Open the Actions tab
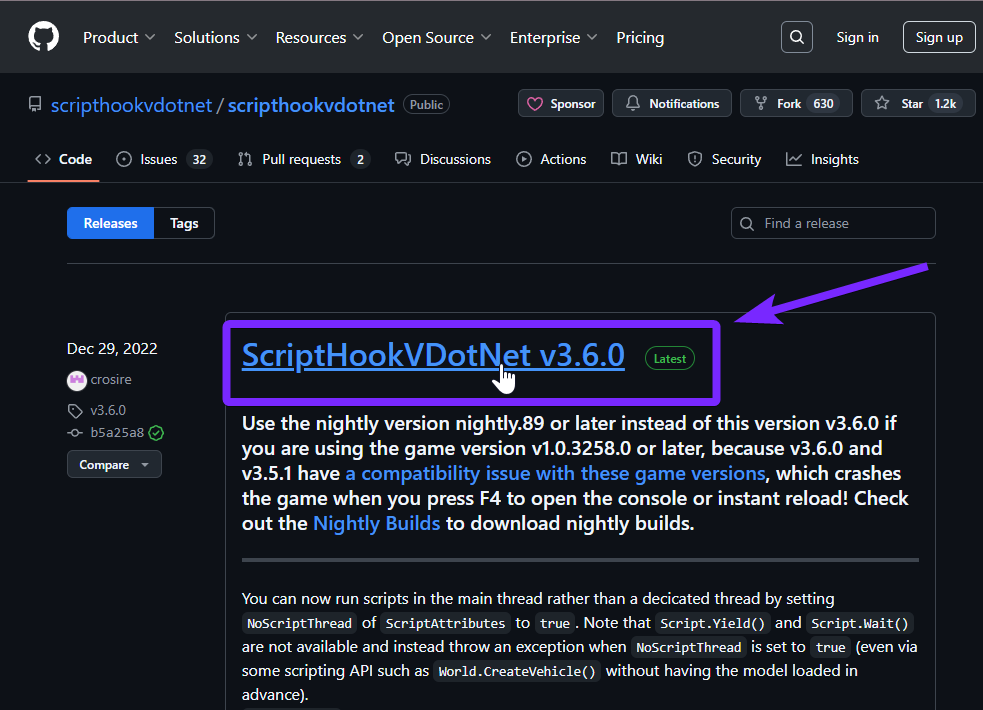Screen dimensions: 983x710 tap(551, 159)
